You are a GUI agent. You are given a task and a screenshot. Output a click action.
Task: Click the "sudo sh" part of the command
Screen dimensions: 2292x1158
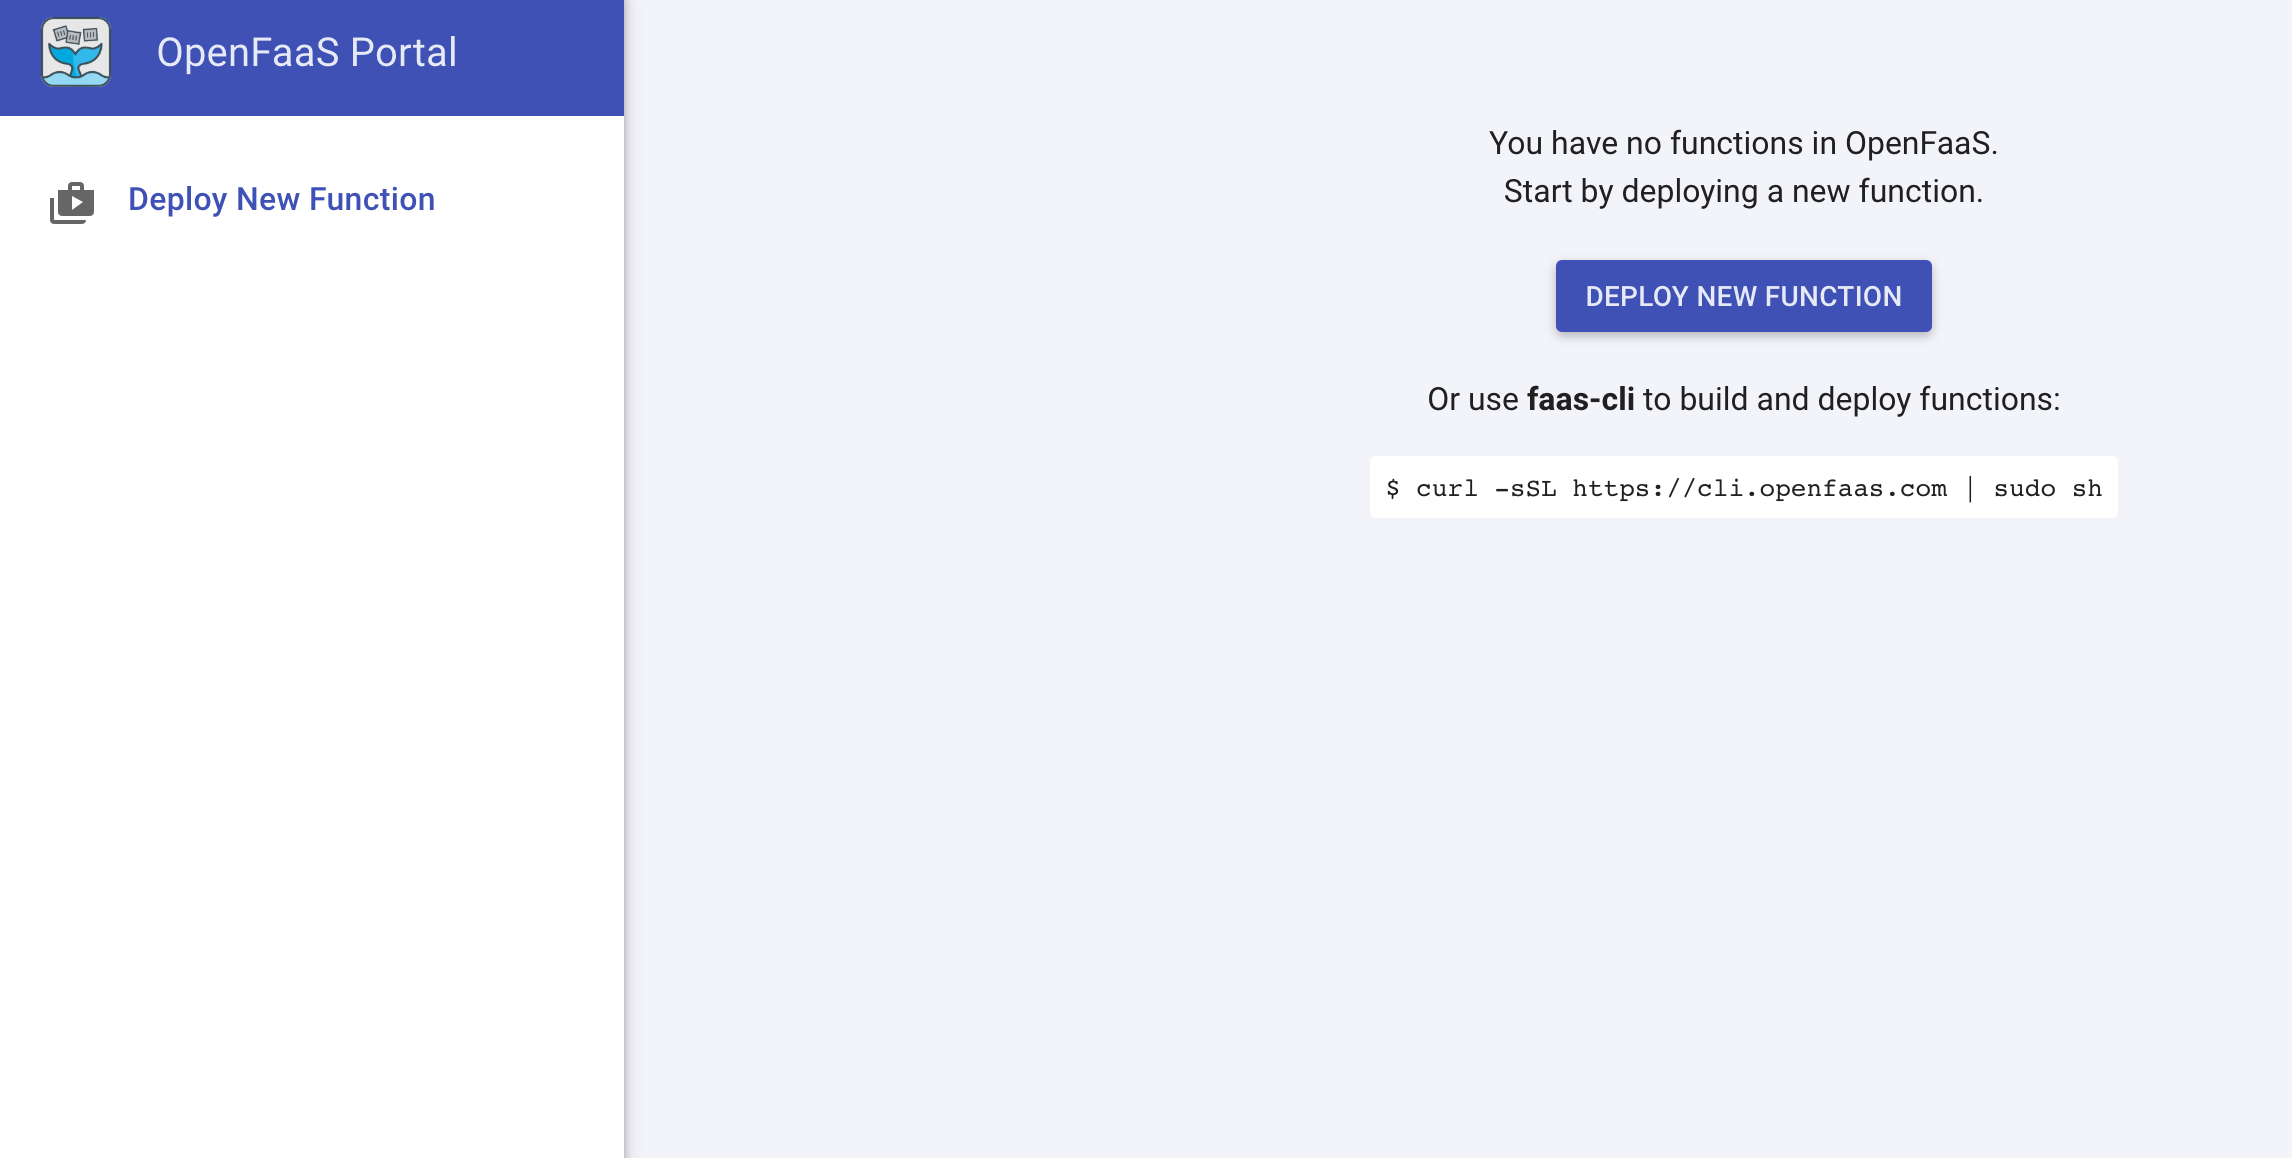tap(2047, 488)
